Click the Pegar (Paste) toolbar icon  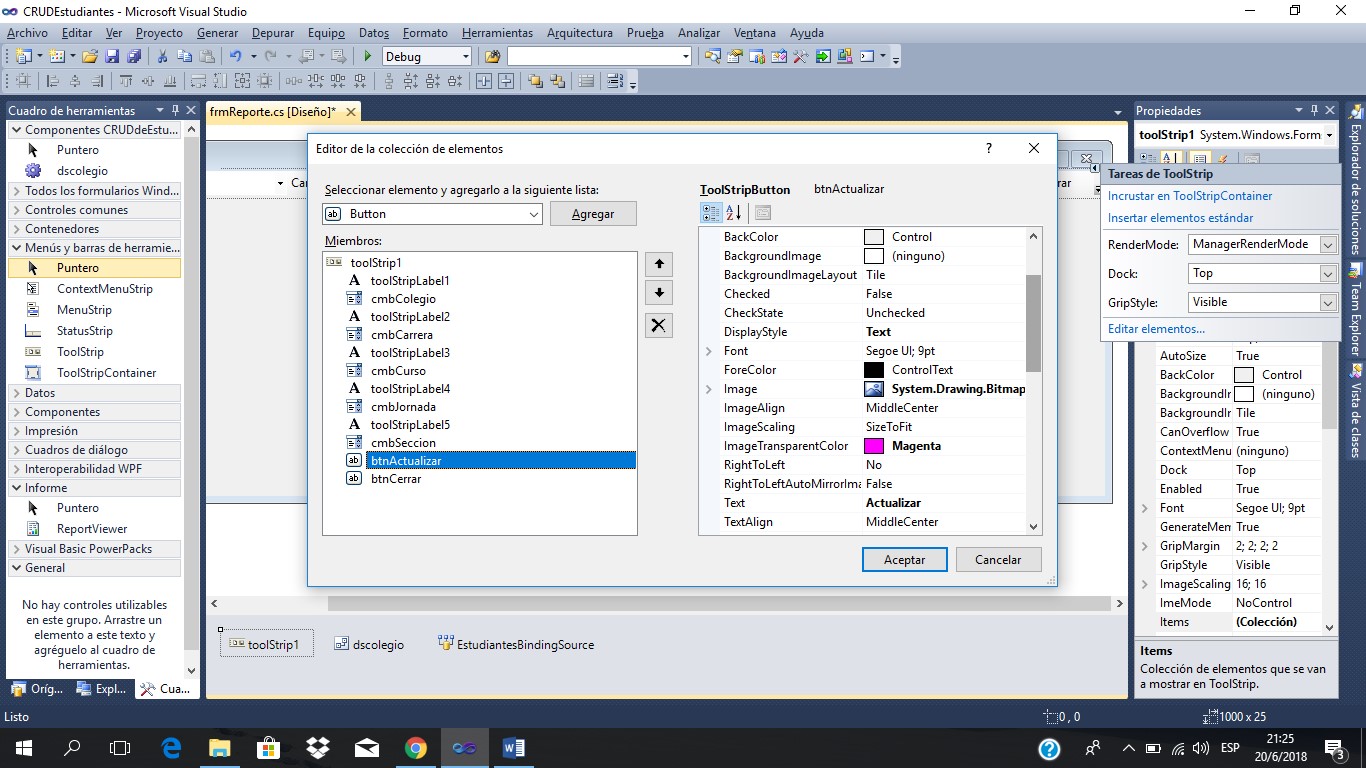click(x=209, y=56)
